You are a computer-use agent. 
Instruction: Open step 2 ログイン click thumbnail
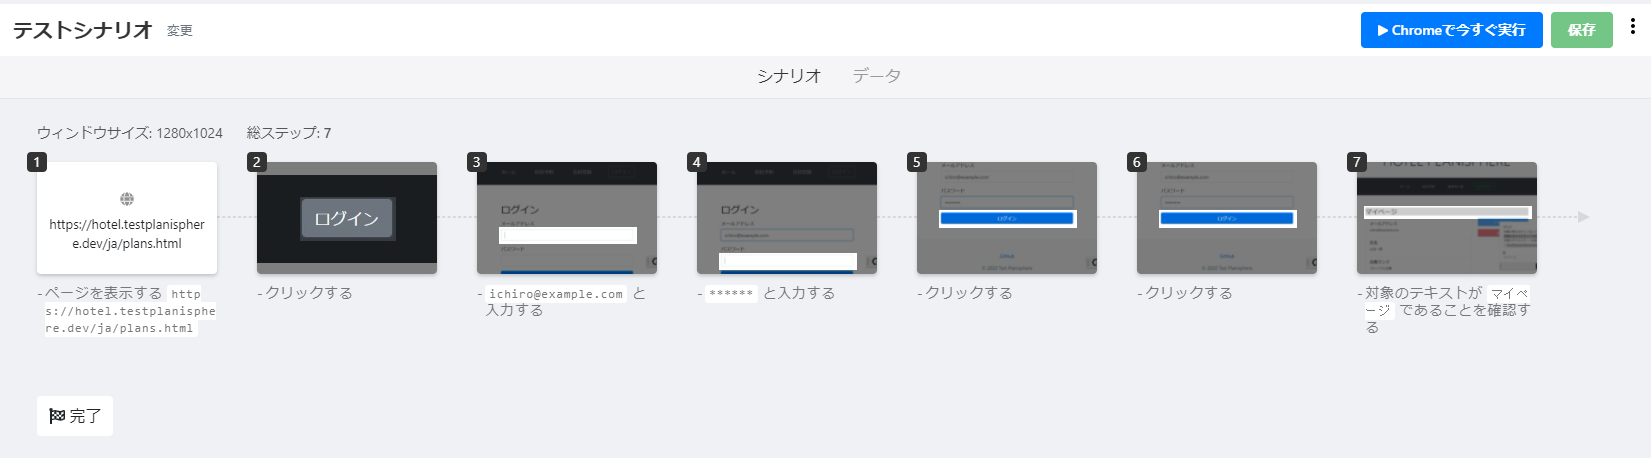pos(347,218)
